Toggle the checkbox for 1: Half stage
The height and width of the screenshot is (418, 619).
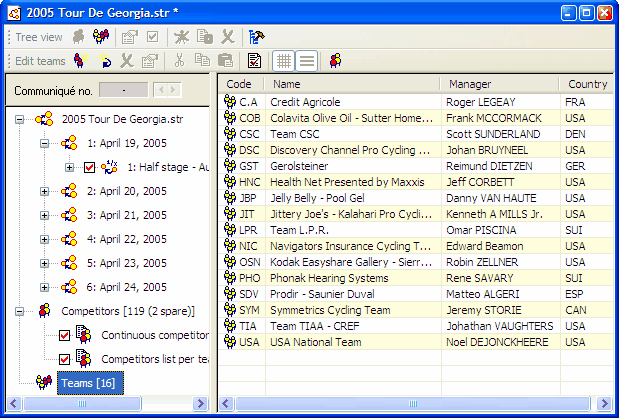pyautogui.click(x=89, y=167)
